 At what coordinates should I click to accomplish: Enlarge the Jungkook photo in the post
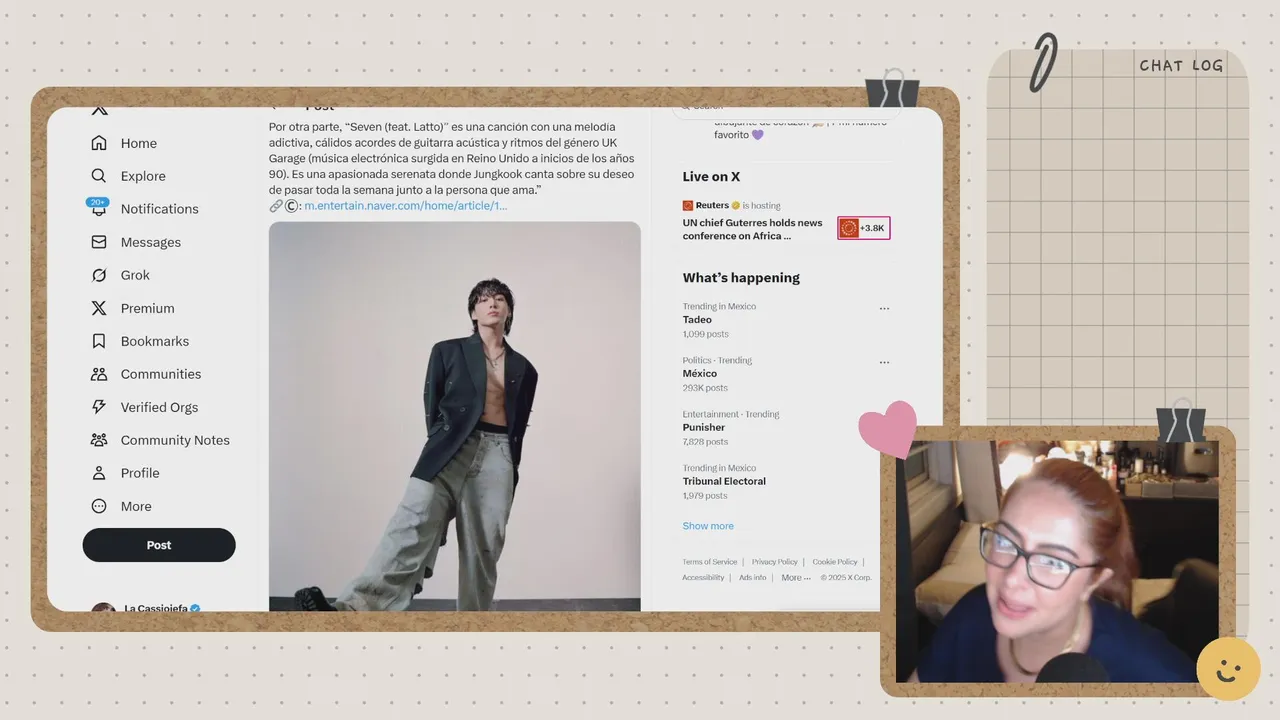(455, 416)
